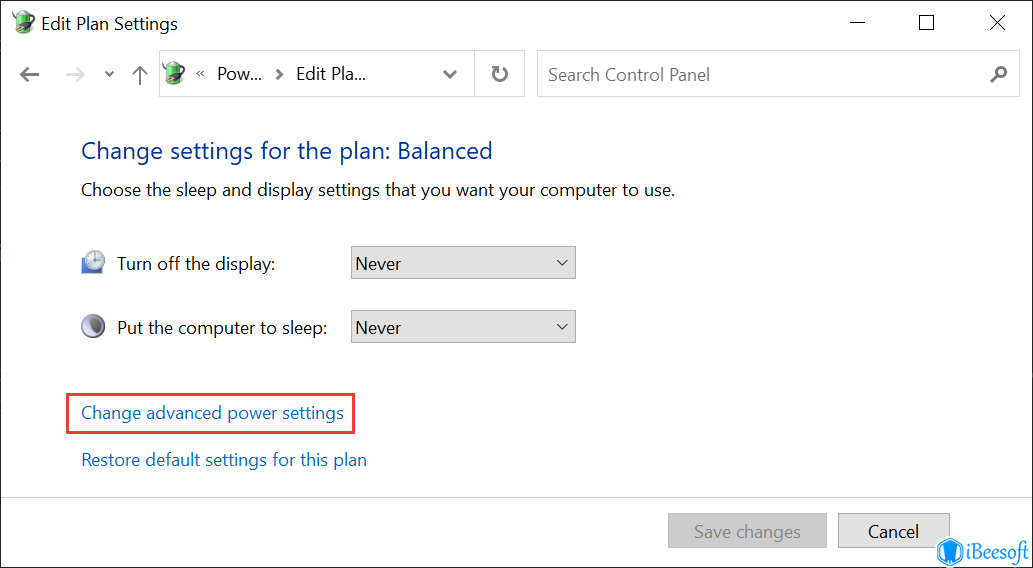
Task: Click the Cancel button
Action: pos(893,531)
